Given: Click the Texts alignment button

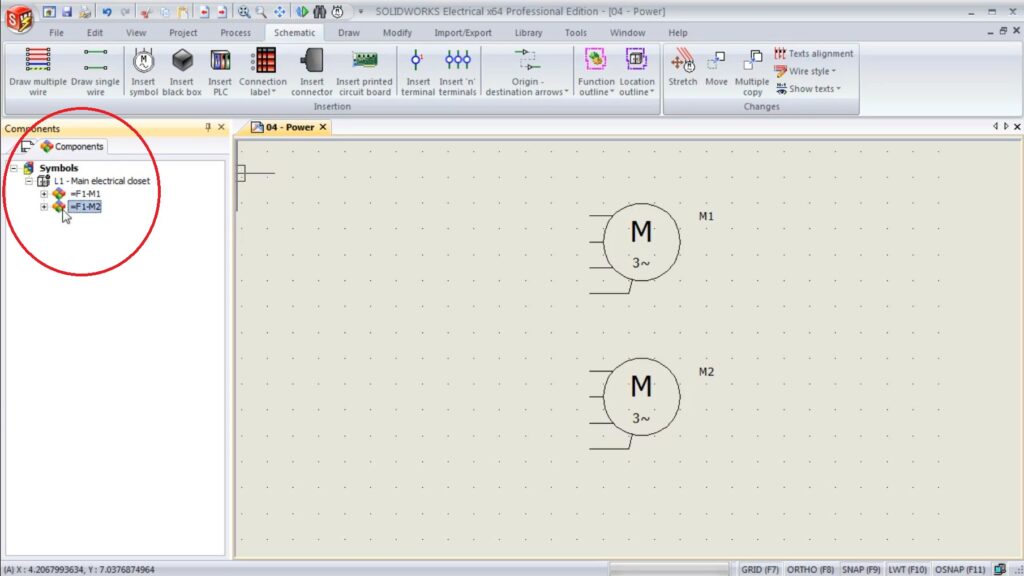Looking at the screenshot, I should pyautogui.click(x=814, y=54).
